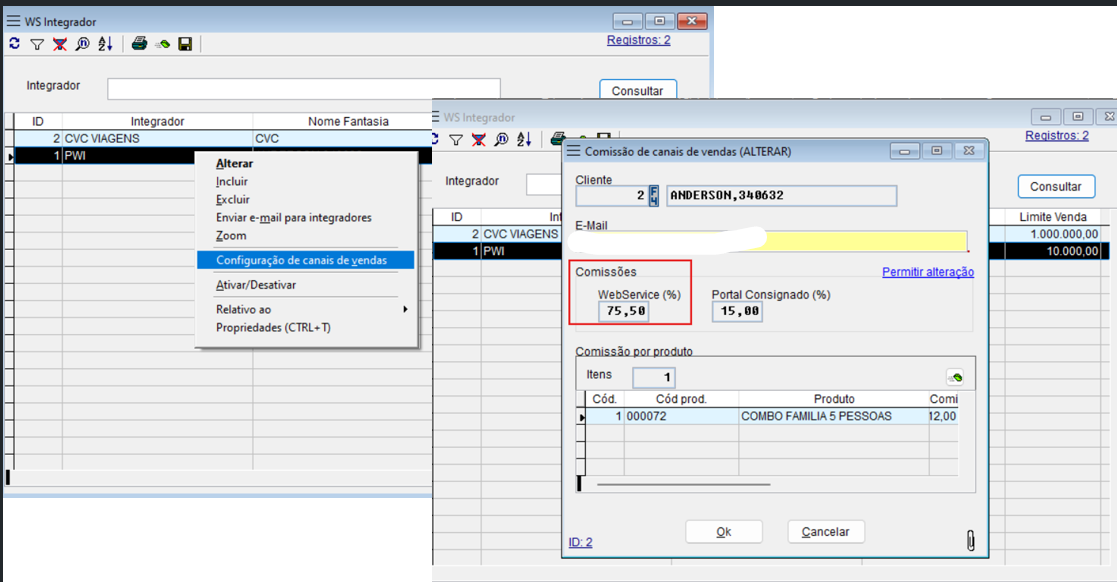
Task: Click the 'Permitir alteração' link
Action: pyautogui.click(x=927, y=272)
